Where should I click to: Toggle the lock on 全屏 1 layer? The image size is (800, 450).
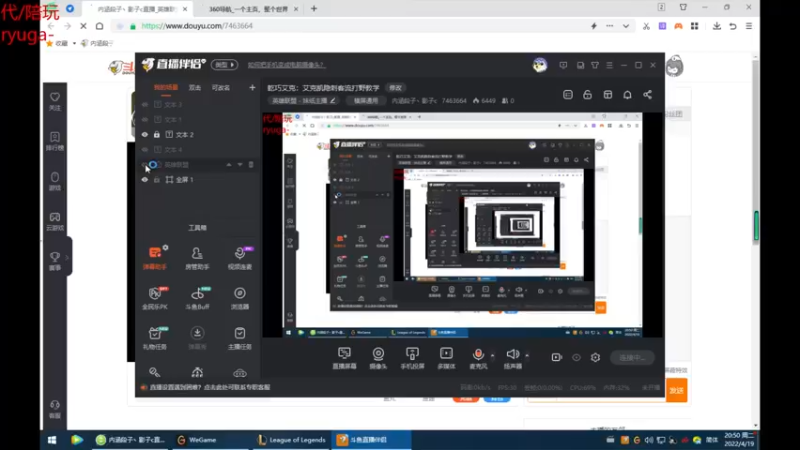point(157,180)
